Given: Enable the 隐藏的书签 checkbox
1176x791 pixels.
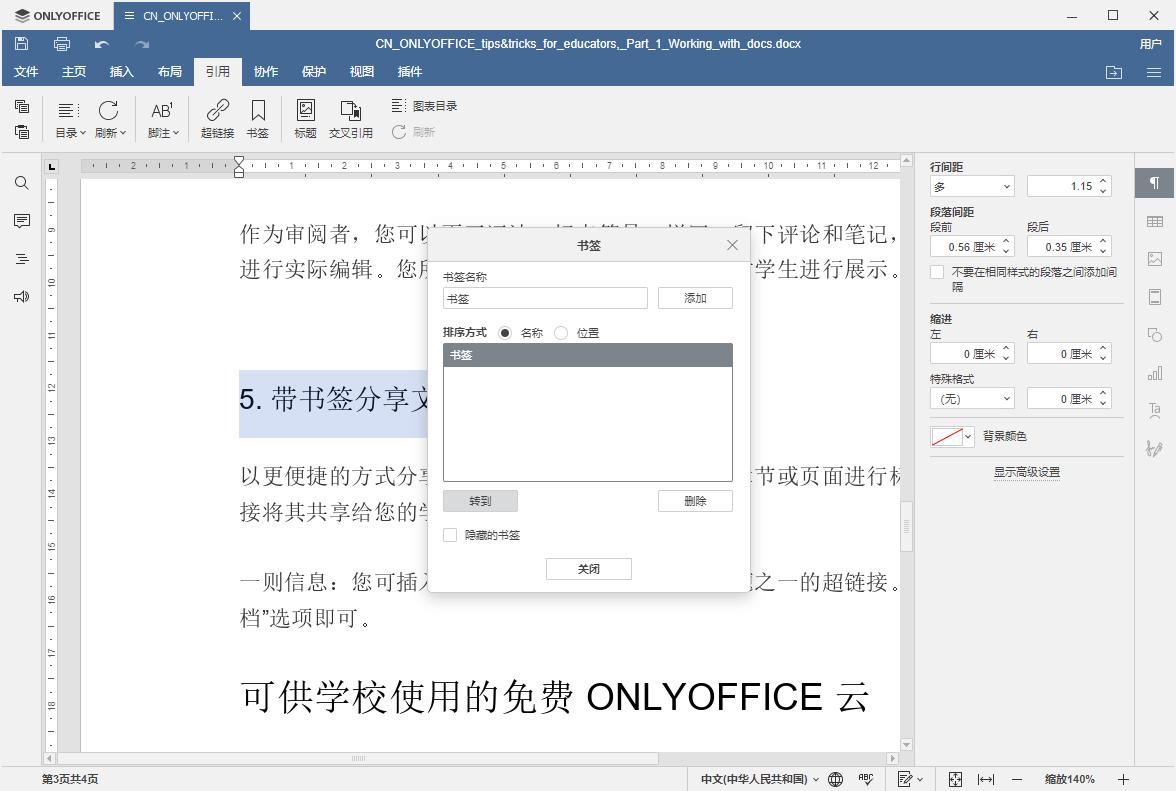Looking at the screenshot, I should tap(450, 535).
